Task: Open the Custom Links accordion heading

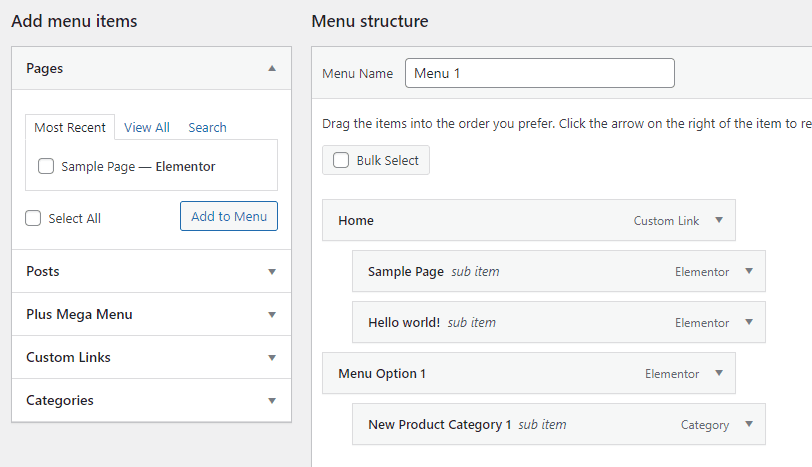Action: click(x=151, y=357)
